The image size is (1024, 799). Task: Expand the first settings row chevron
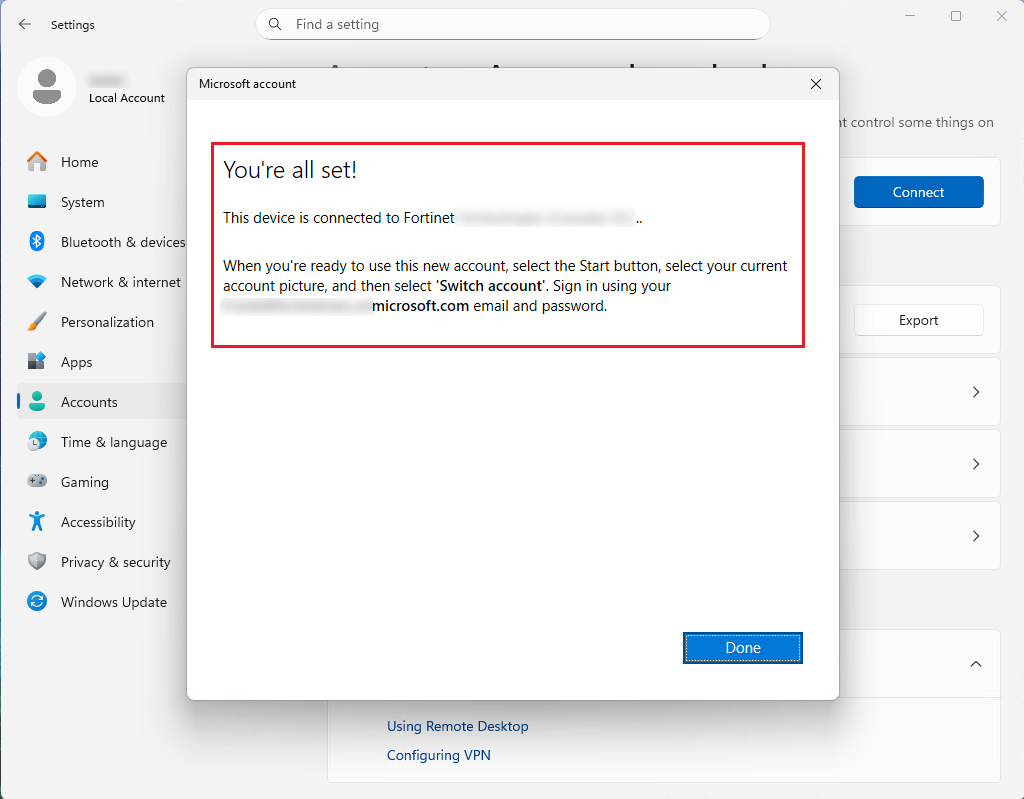975,391
